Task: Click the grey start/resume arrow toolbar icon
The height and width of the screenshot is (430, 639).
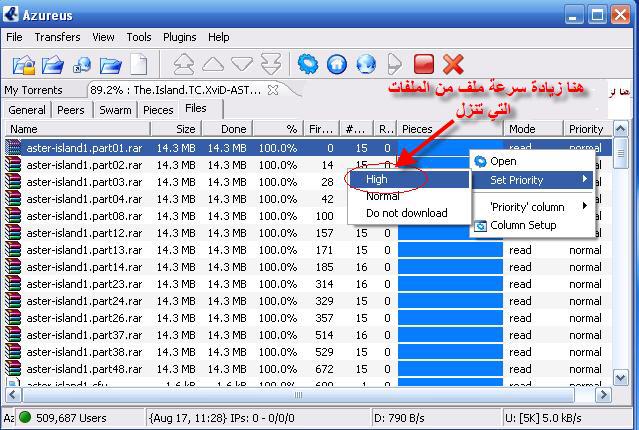Action: point(394,64)
